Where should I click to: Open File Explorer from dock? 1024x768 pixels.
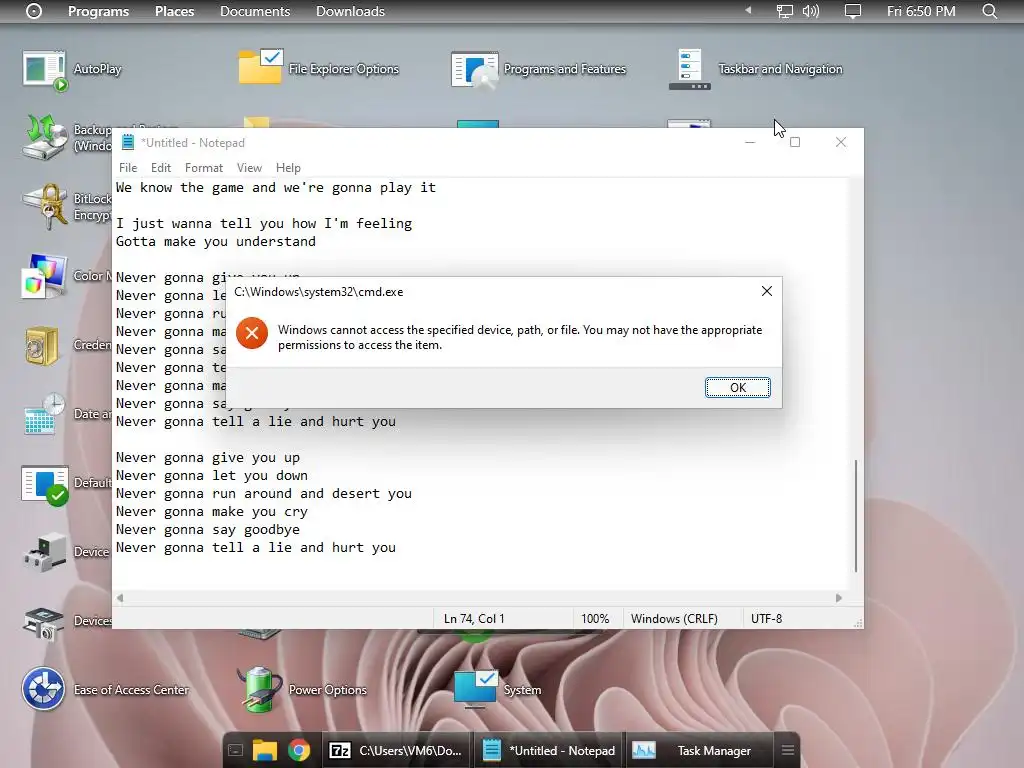265,750
